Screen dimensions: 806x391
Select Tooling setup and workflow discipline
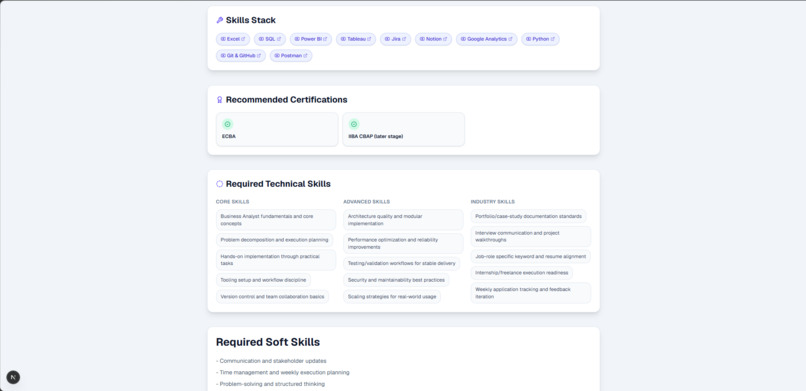pyautogui.click(x=263, y=280)
